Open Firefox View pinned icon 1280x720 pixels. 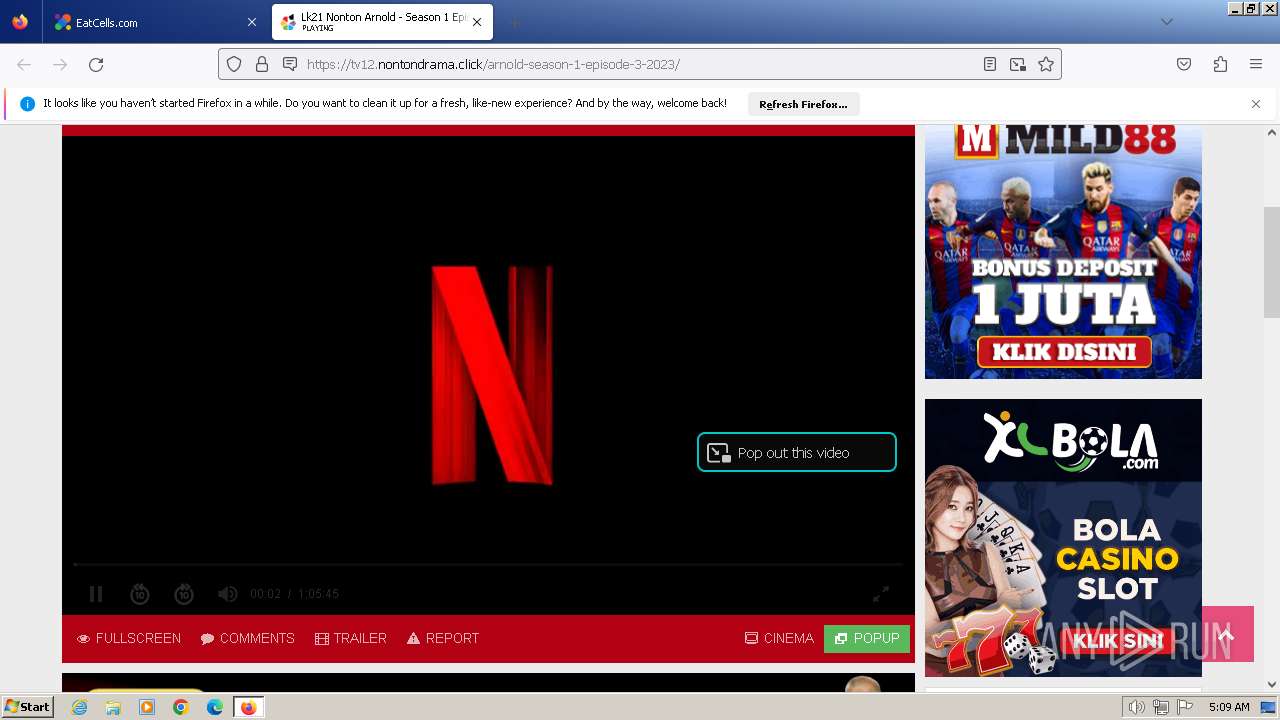[20, 22]
